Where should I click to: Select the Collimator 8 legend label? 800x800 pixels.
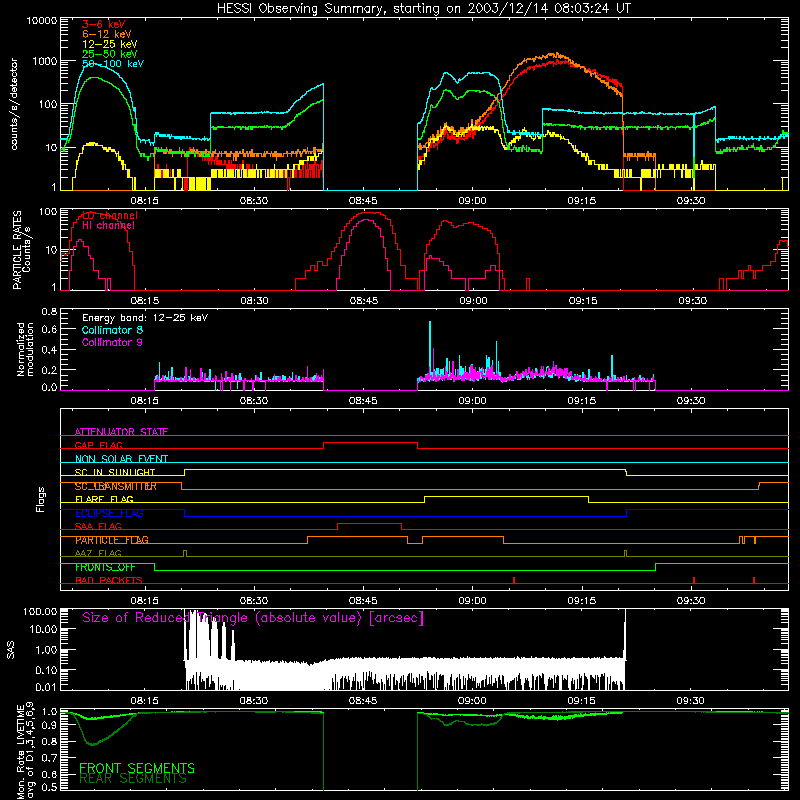click(x=112, y=330)
